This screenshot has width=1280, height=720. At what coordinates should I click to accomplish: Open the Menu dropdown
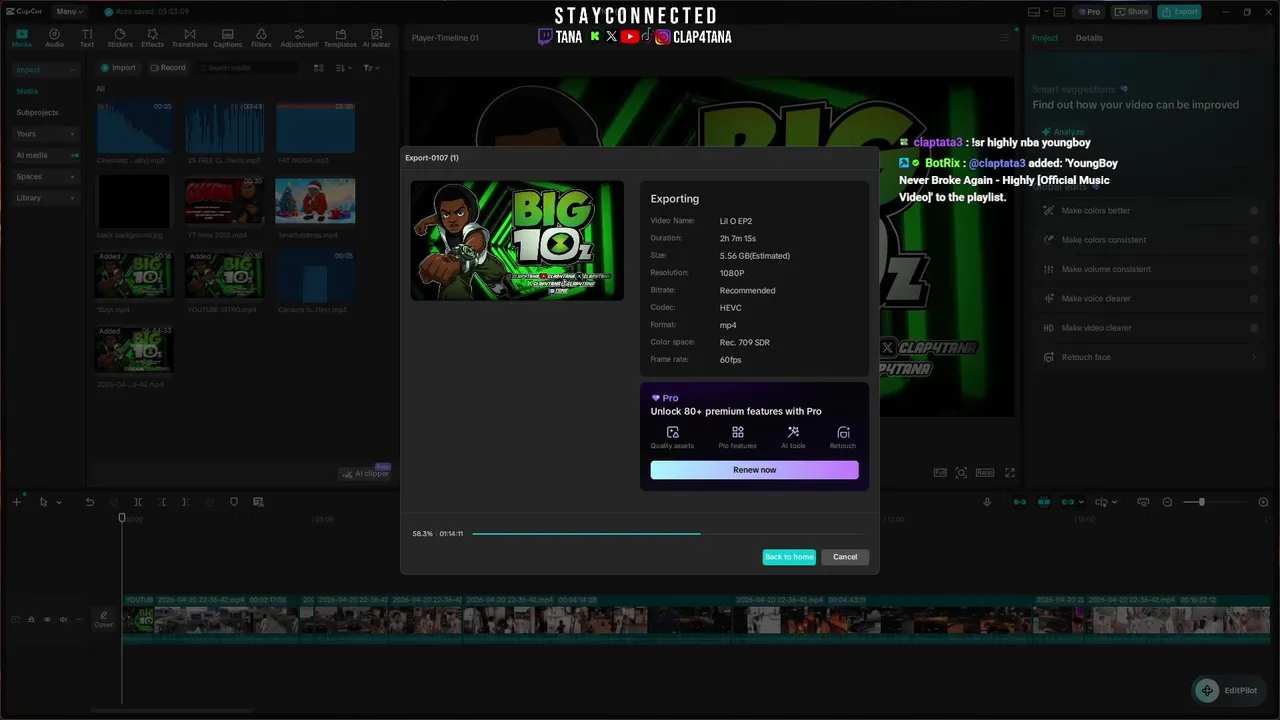pyautogui.click(x=69, y=12)
